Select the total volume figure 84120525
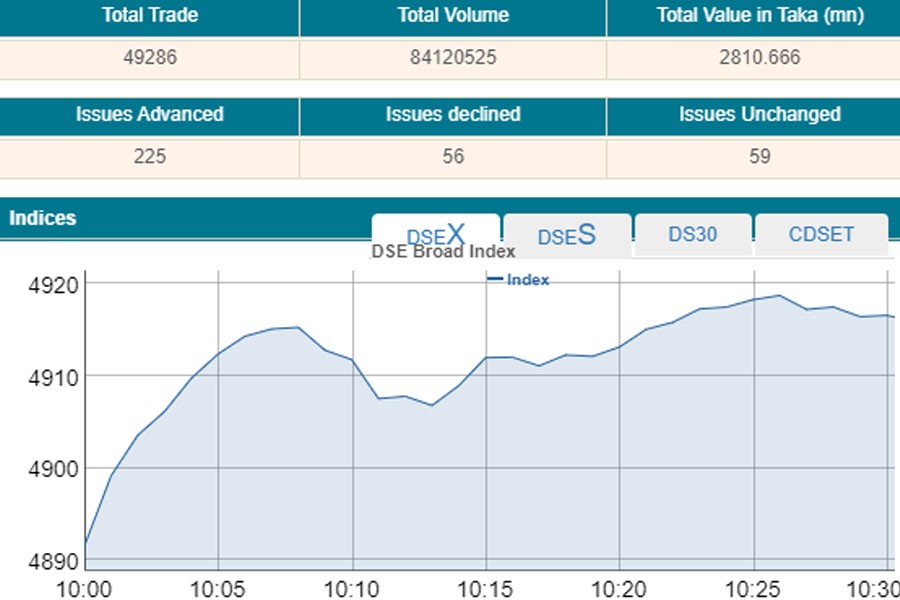The width and height of the screenshot is (900, 600). (452, 57)
